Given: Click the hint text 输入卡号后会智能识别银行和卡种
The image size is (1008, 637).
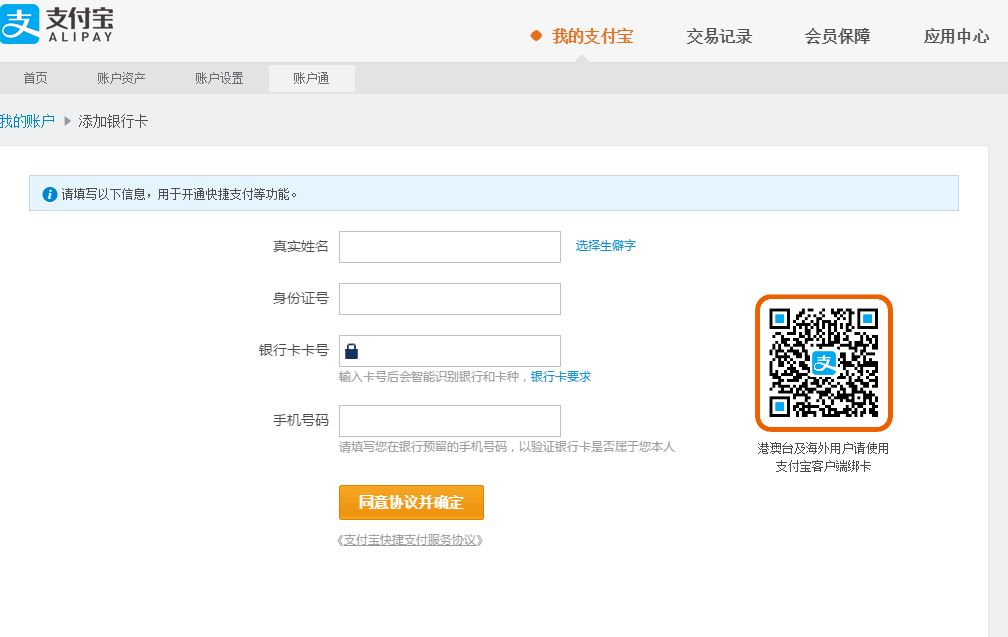Looking at the screenshot, I should point(429,377).
